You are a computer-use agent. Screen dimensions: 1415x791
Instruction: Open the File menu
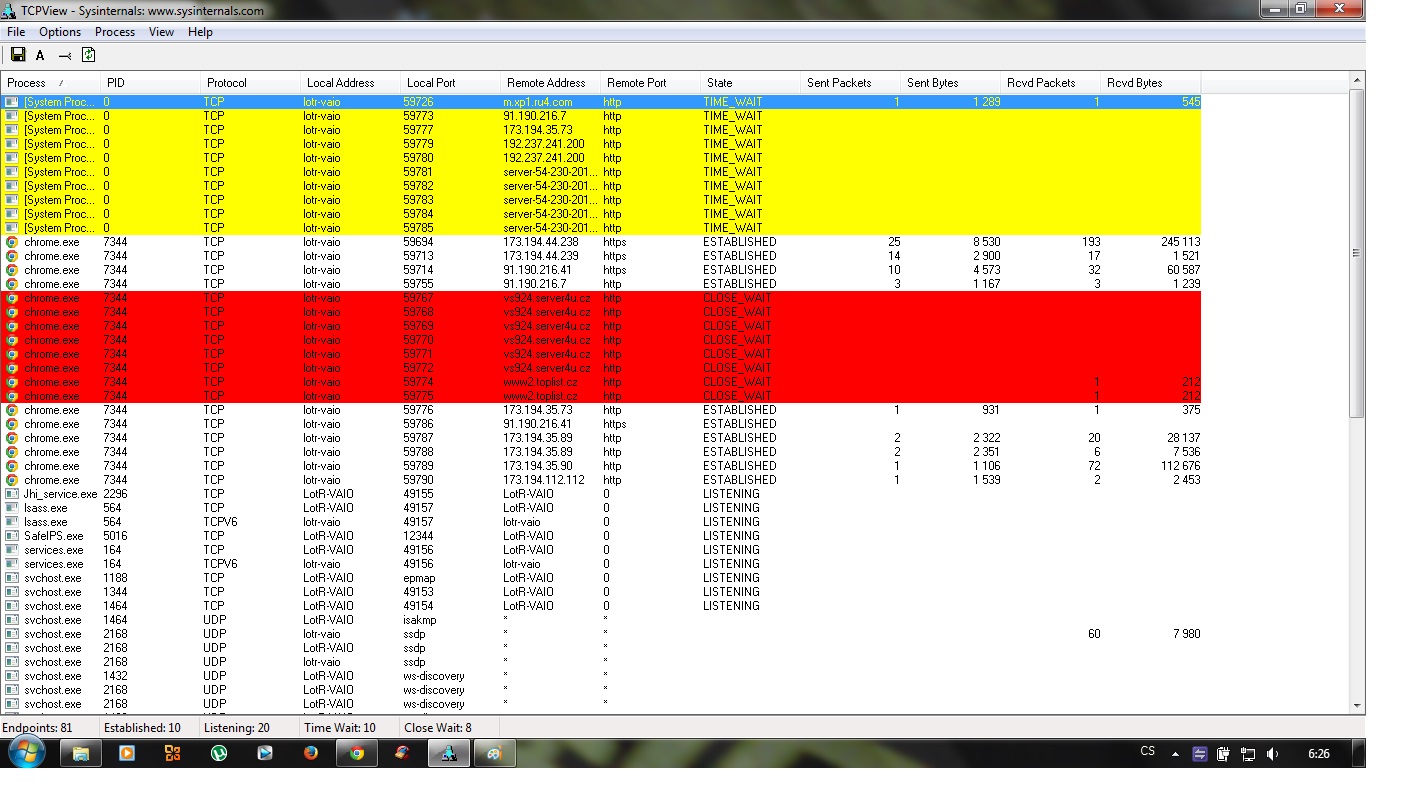(x=16, y=32)
